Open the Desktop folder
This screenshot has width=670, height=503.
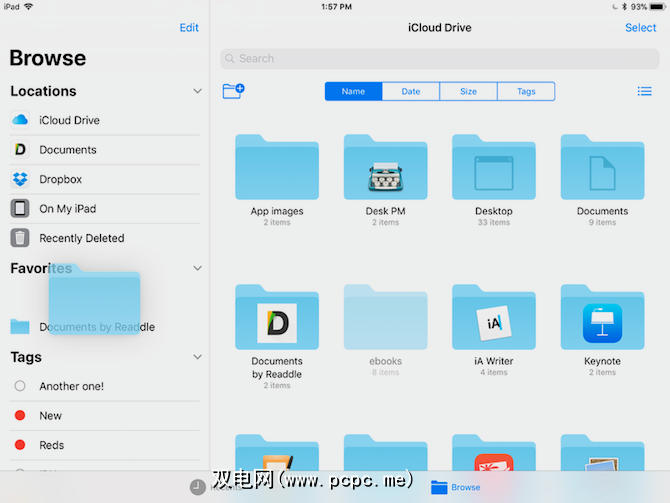tap(494, 167)
